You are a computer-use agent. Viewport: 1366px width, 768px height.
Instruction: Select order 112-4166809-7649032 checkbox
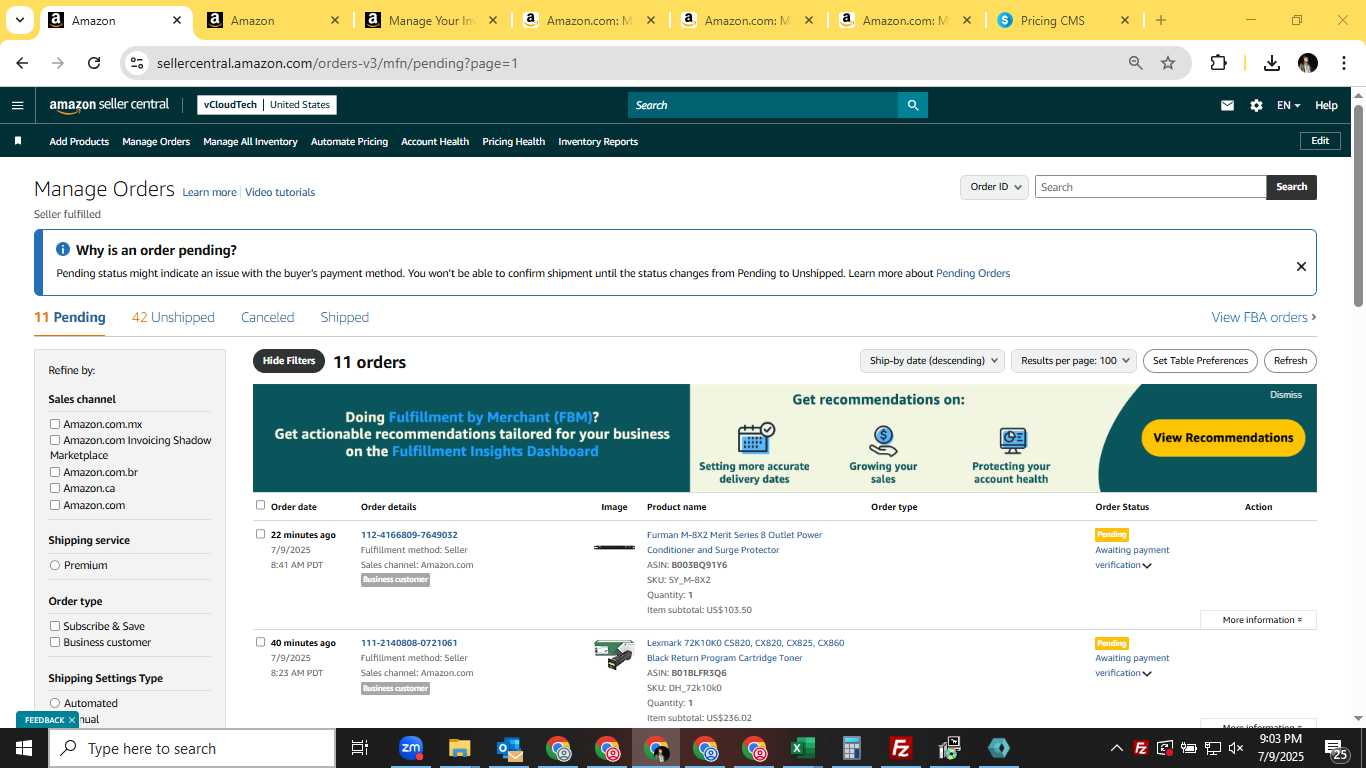pyautogui.click(x=261, y=534)
